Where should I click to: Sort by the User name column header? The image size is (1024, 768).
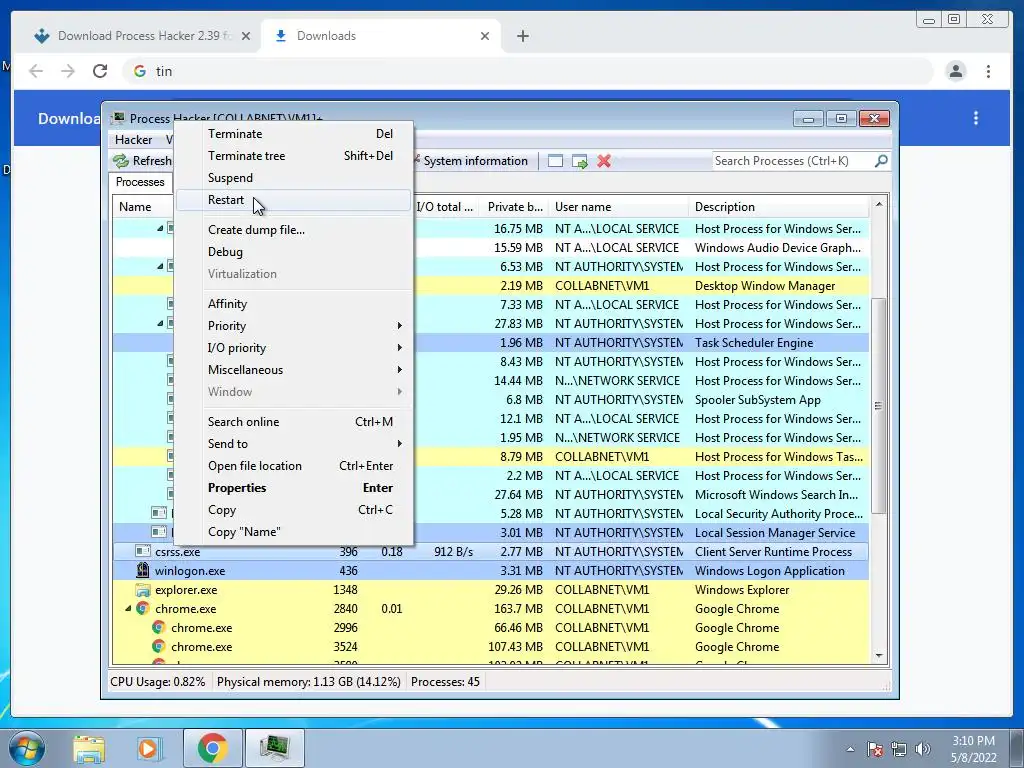pyautogui.click(x=618, y=207)
